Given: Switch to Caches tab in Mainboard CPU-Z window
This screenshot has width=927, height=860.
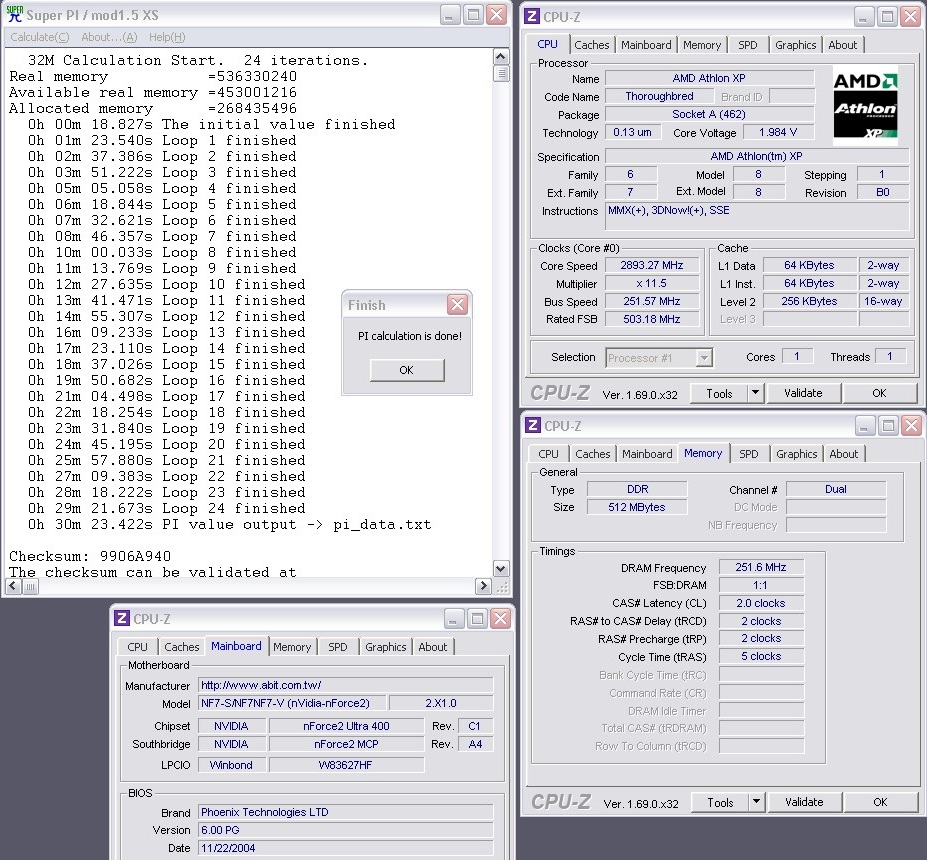Looking at the screenshot, I should point(181,647).
